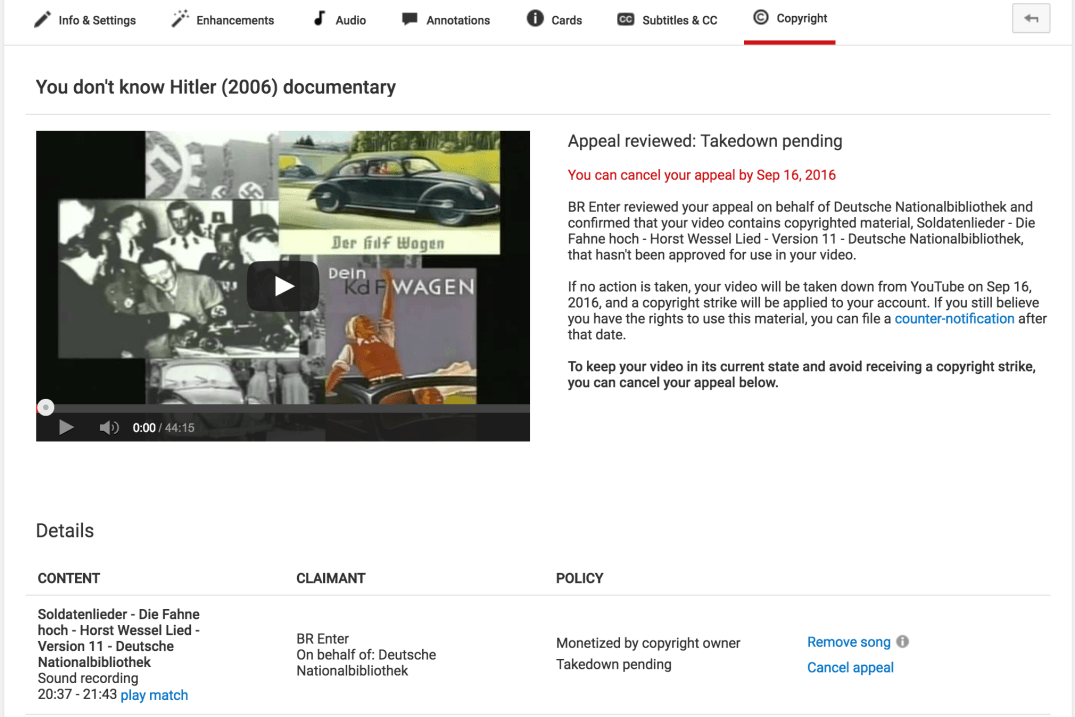The image size is (1075, 717).
Task: Click the Annotations speech bubble icon
Action: pyautogui.click(x=409, y=18)
